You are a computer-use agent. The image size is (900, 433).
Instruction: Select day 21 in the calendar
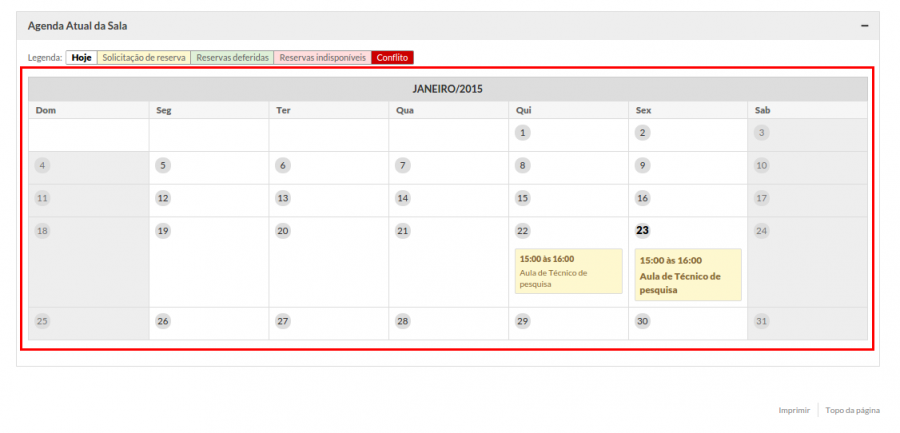pyautogui.click(x=403, y=231)
